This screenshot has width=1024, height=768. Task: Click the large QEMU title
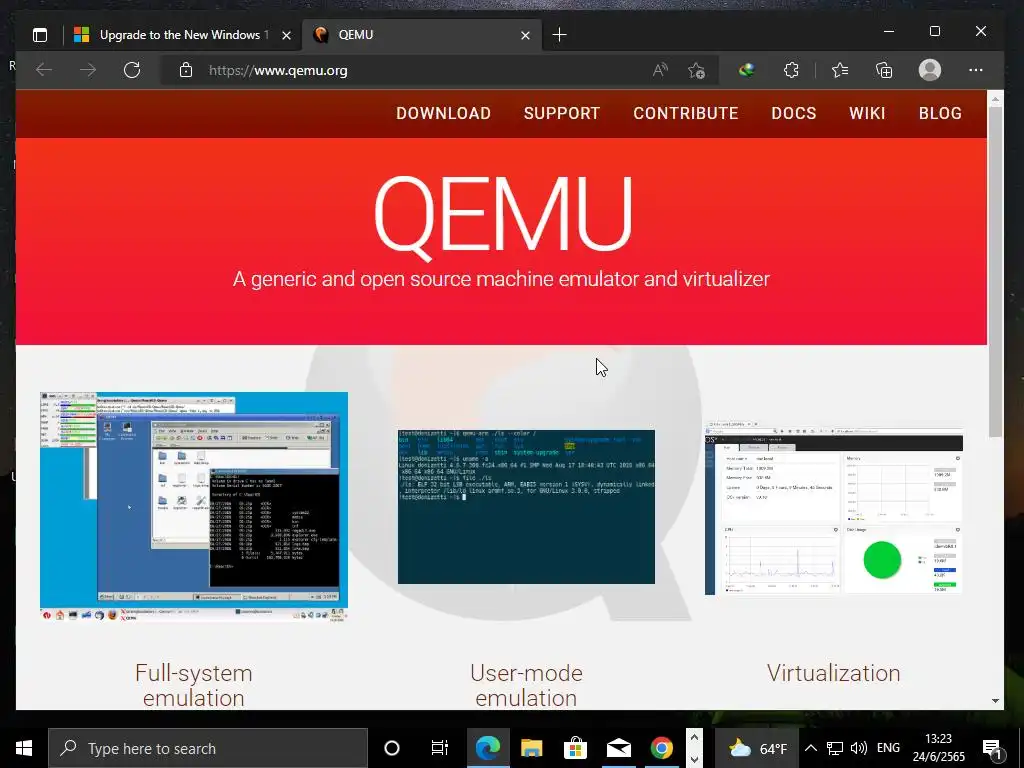click(503, 216)
